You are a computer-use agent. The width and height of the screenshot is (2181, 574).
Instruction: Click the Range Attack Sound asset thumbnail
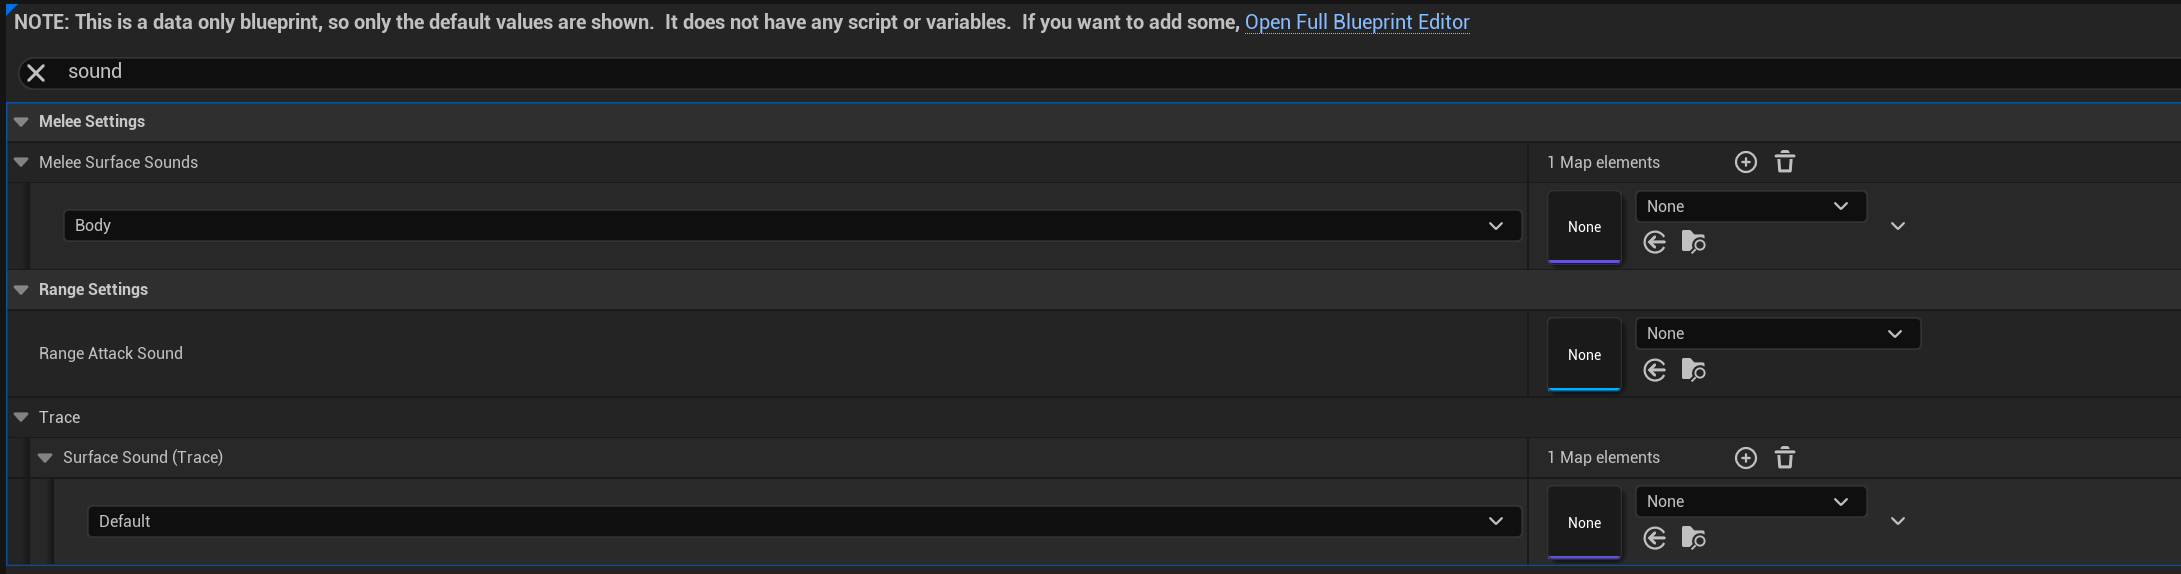tap(1584, 354)
